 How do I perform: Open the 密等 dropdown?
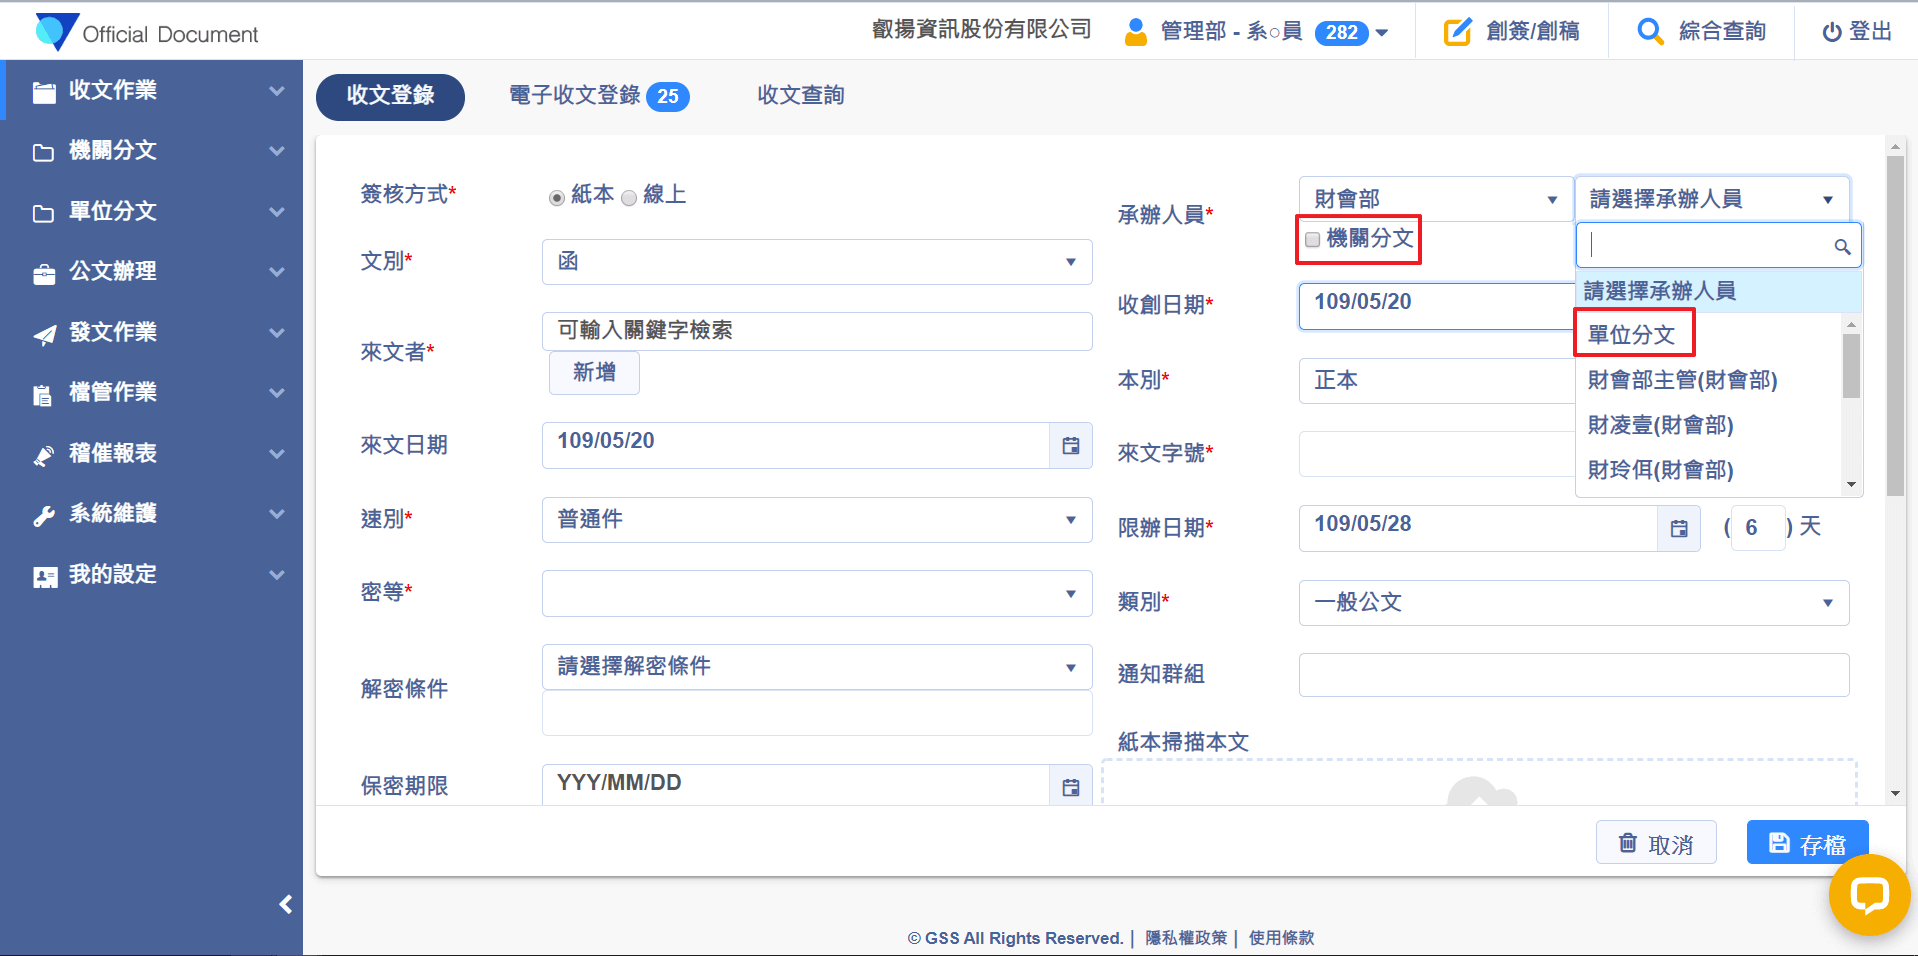coord(816,594)
